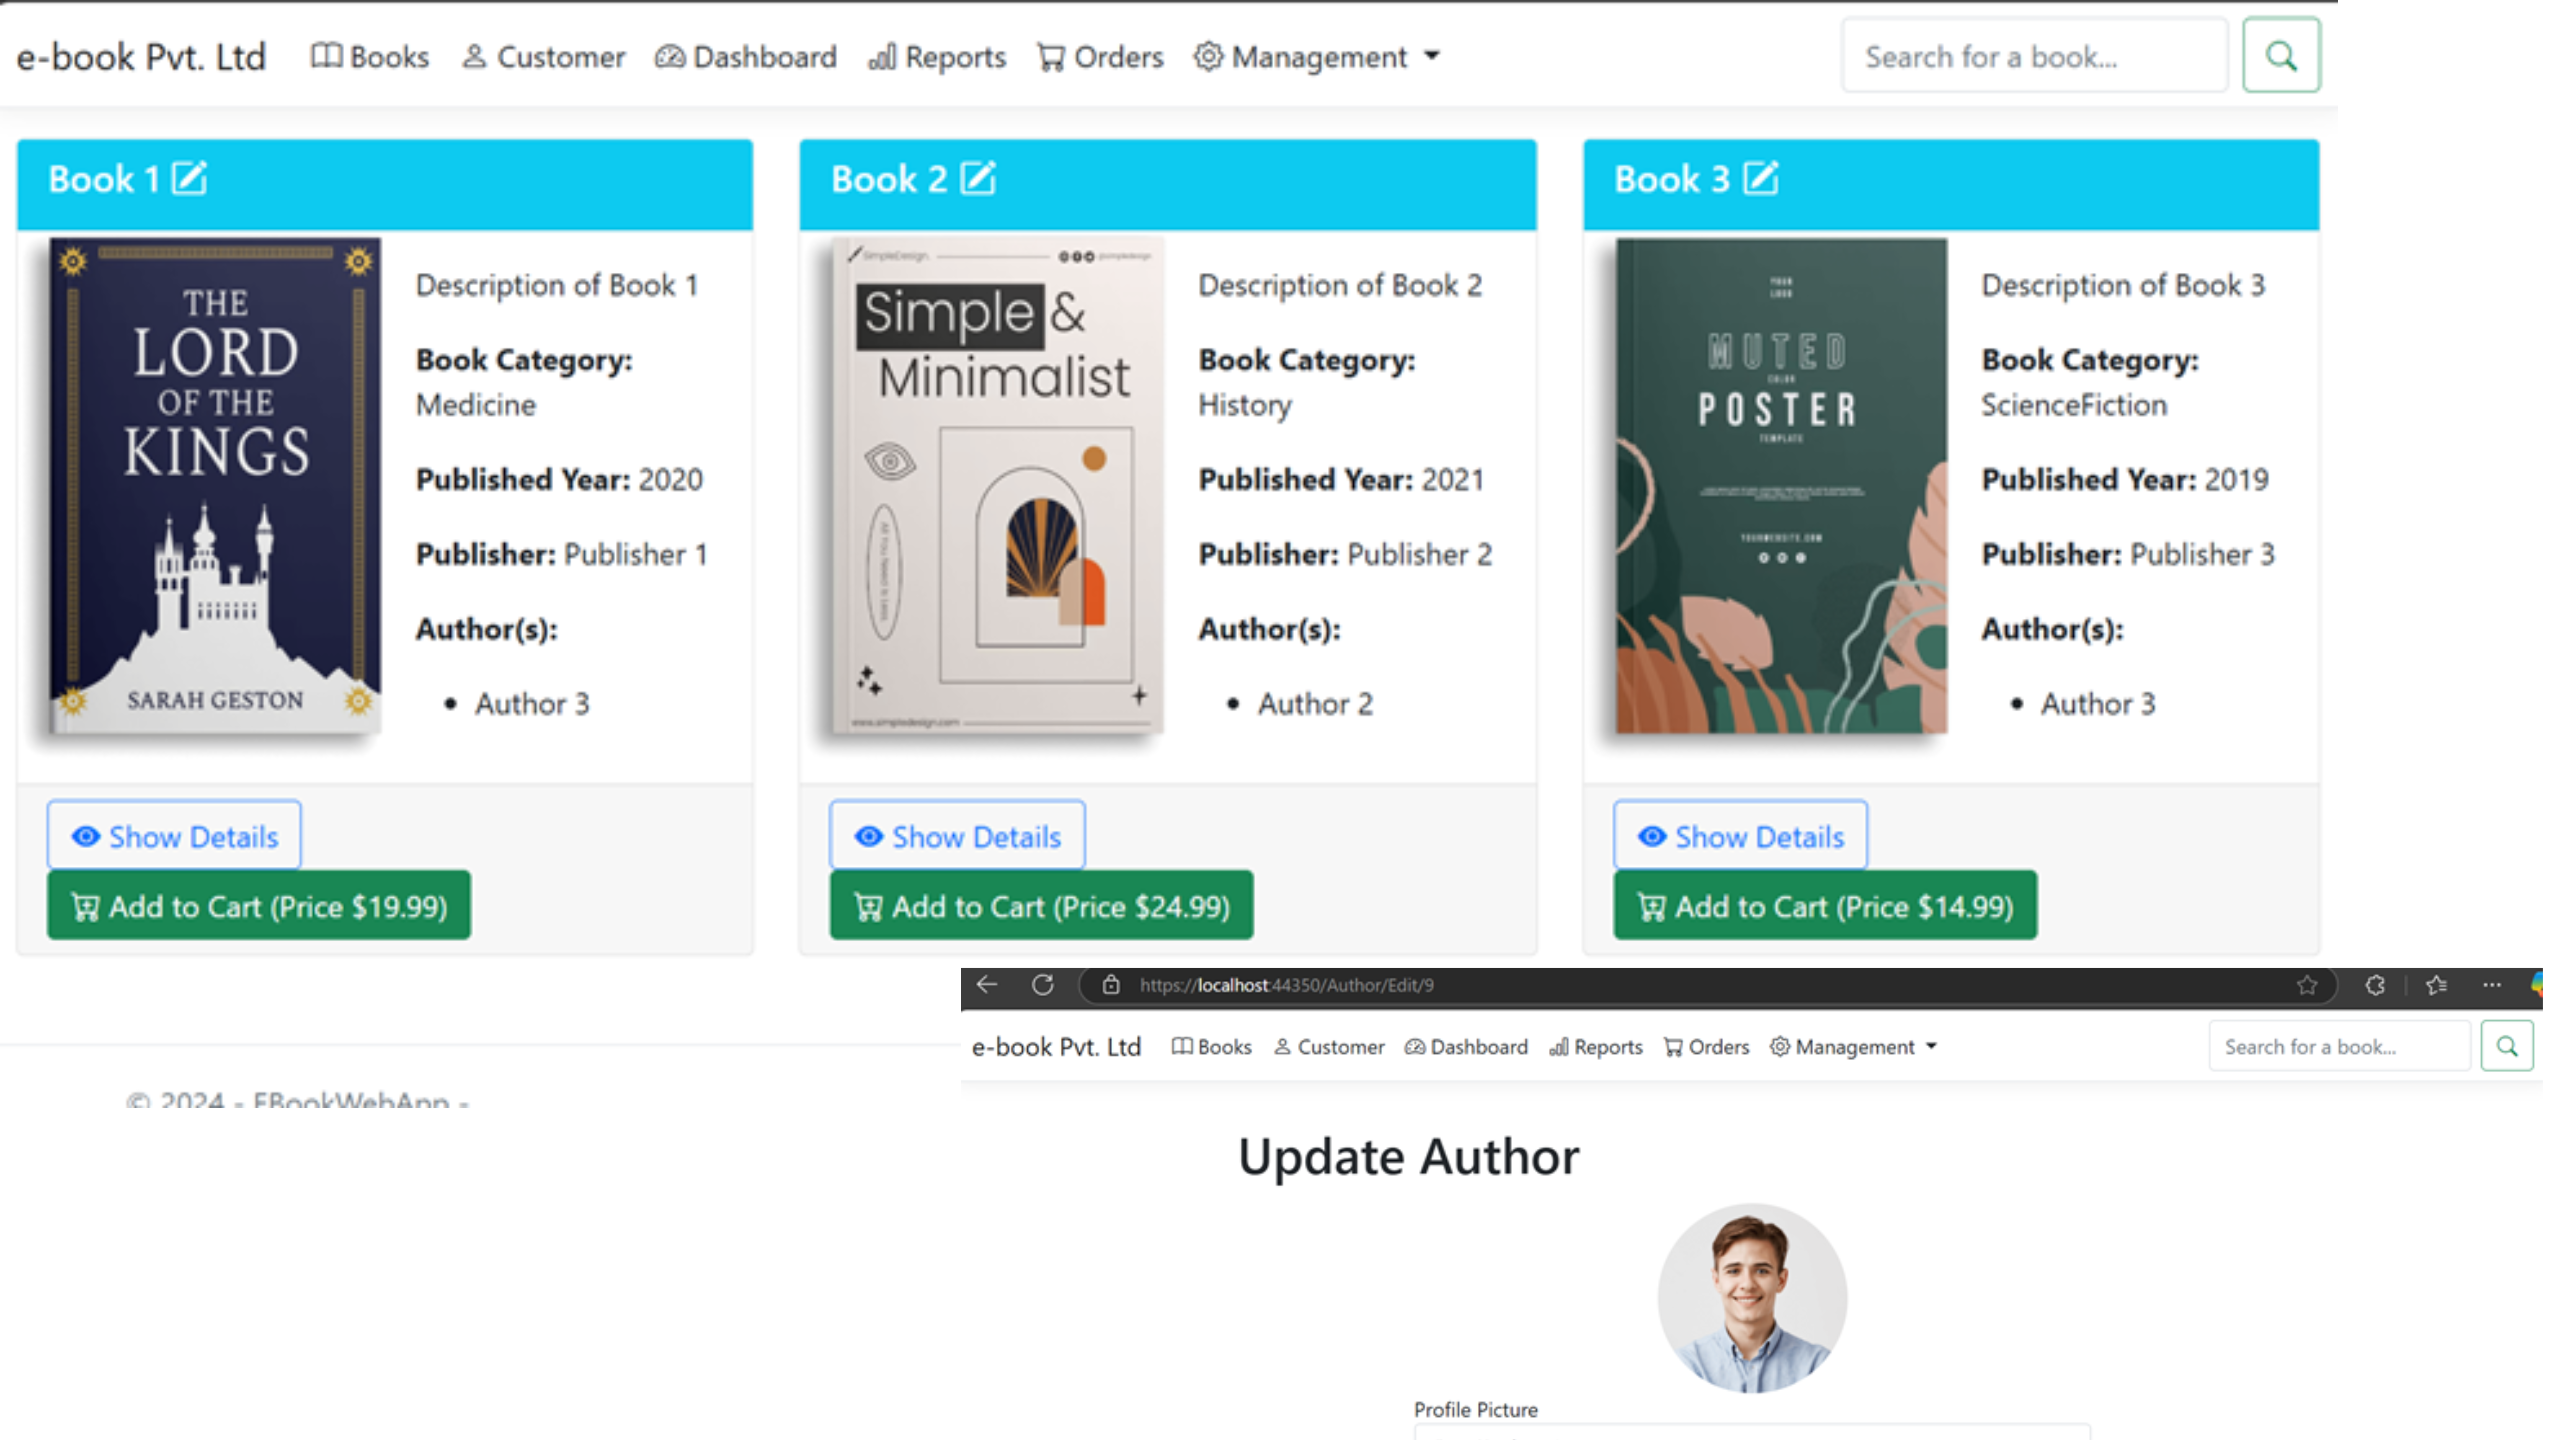Expand the Management dropdown in top navbar
2560x1440 pixels.
pyautogui.click(x=1317, y=57)
